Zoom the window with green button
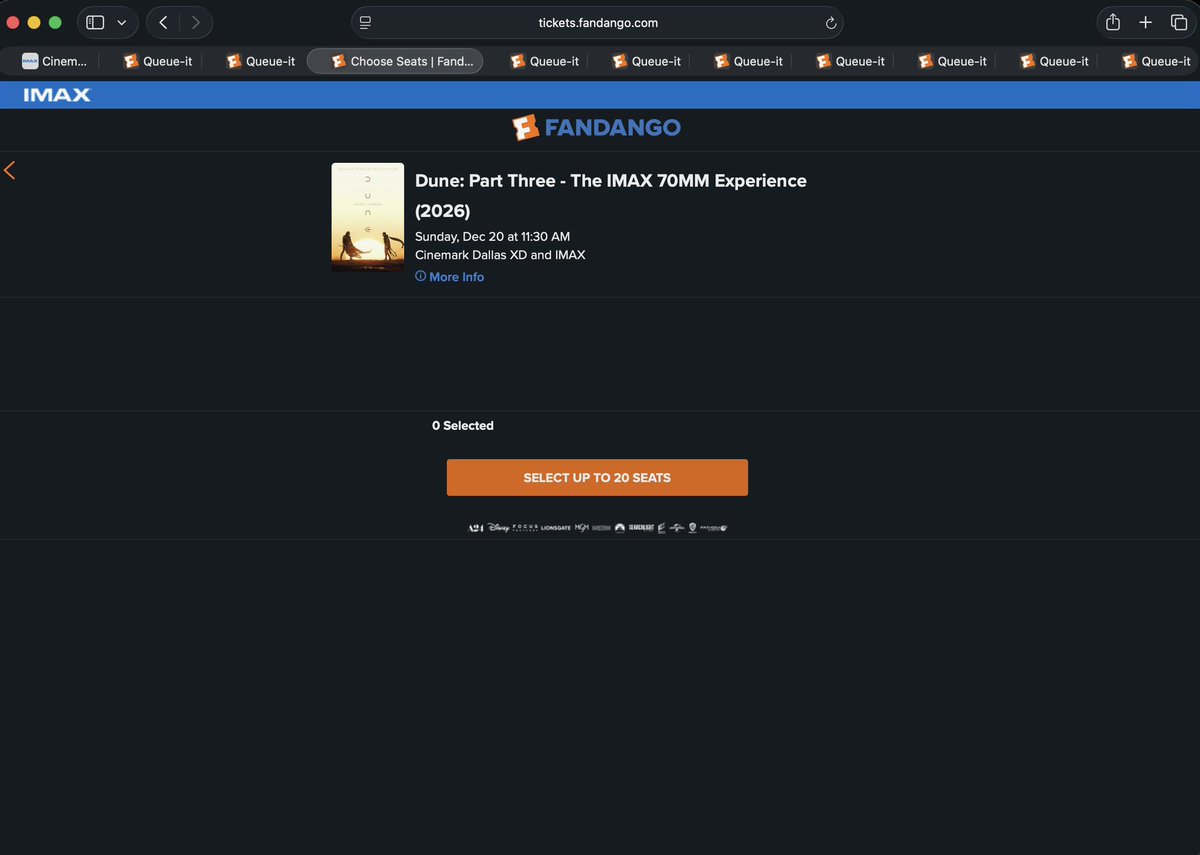 pos(55,22)
